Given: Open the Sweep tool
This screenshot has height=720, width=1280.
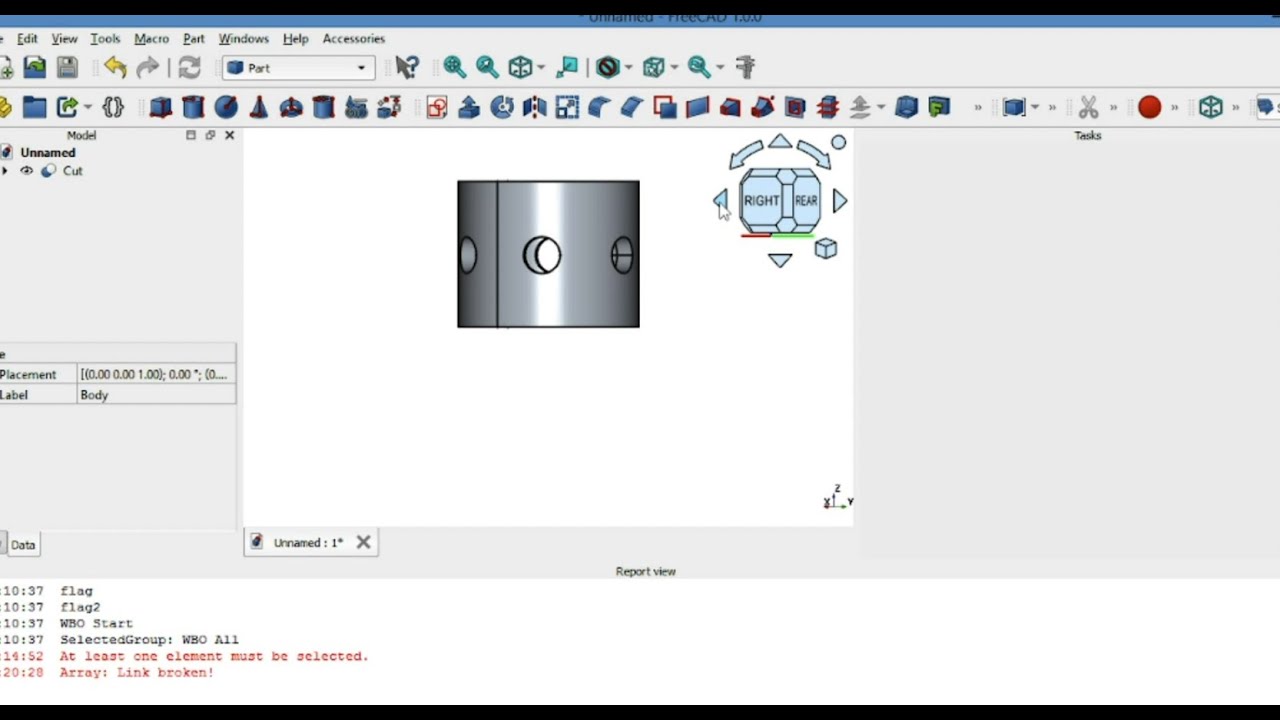Looking at the screenshot, I should coord(763,107).
